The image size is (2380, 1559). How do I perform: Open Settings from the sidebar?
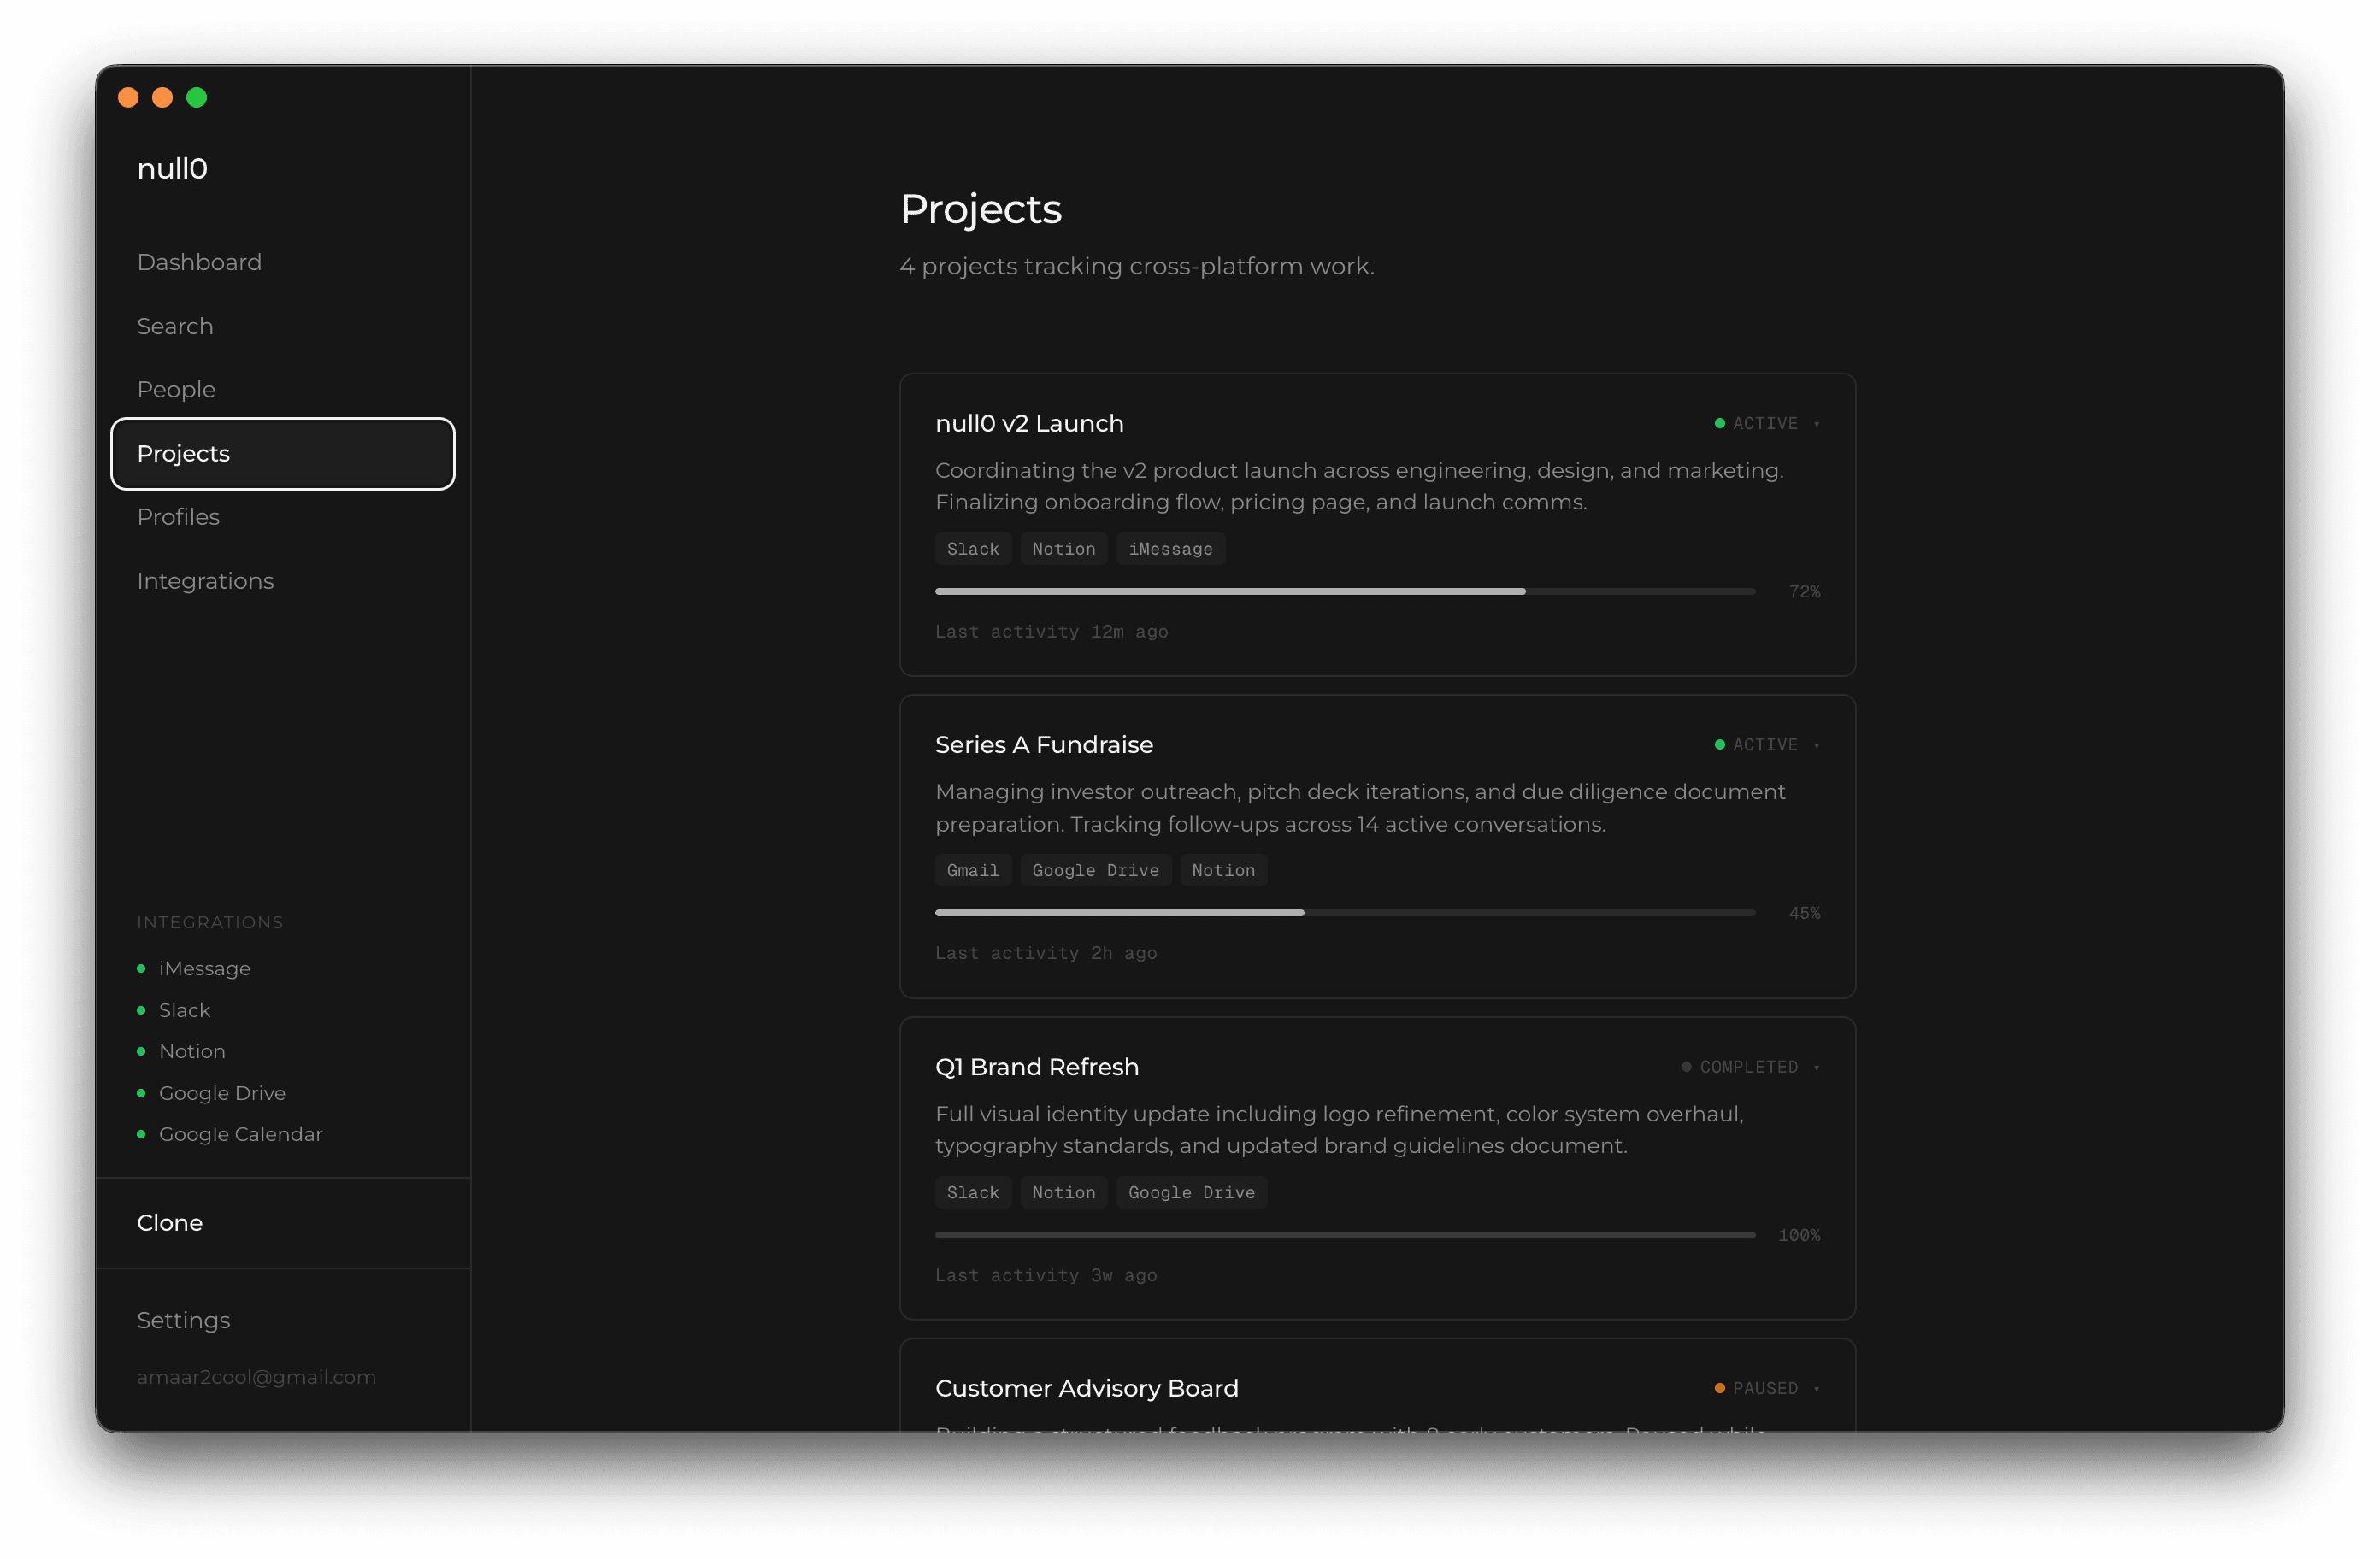[183, 1320]
